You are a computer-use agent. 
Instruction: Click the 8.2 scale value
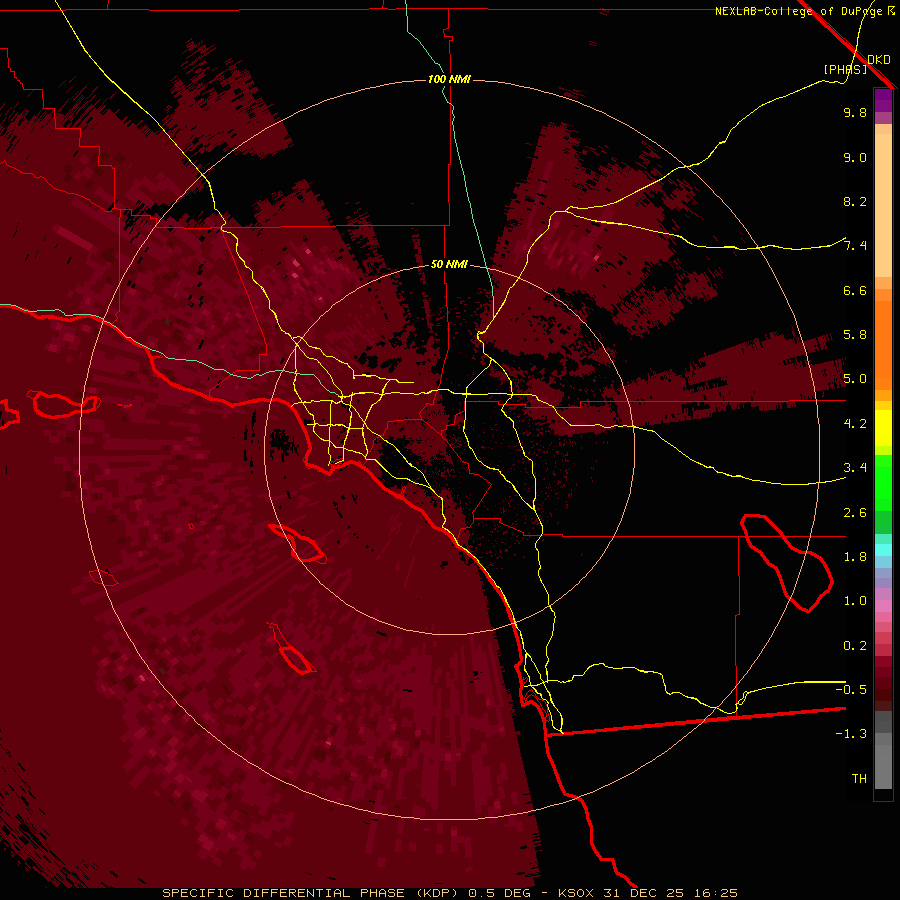[855, 201]
